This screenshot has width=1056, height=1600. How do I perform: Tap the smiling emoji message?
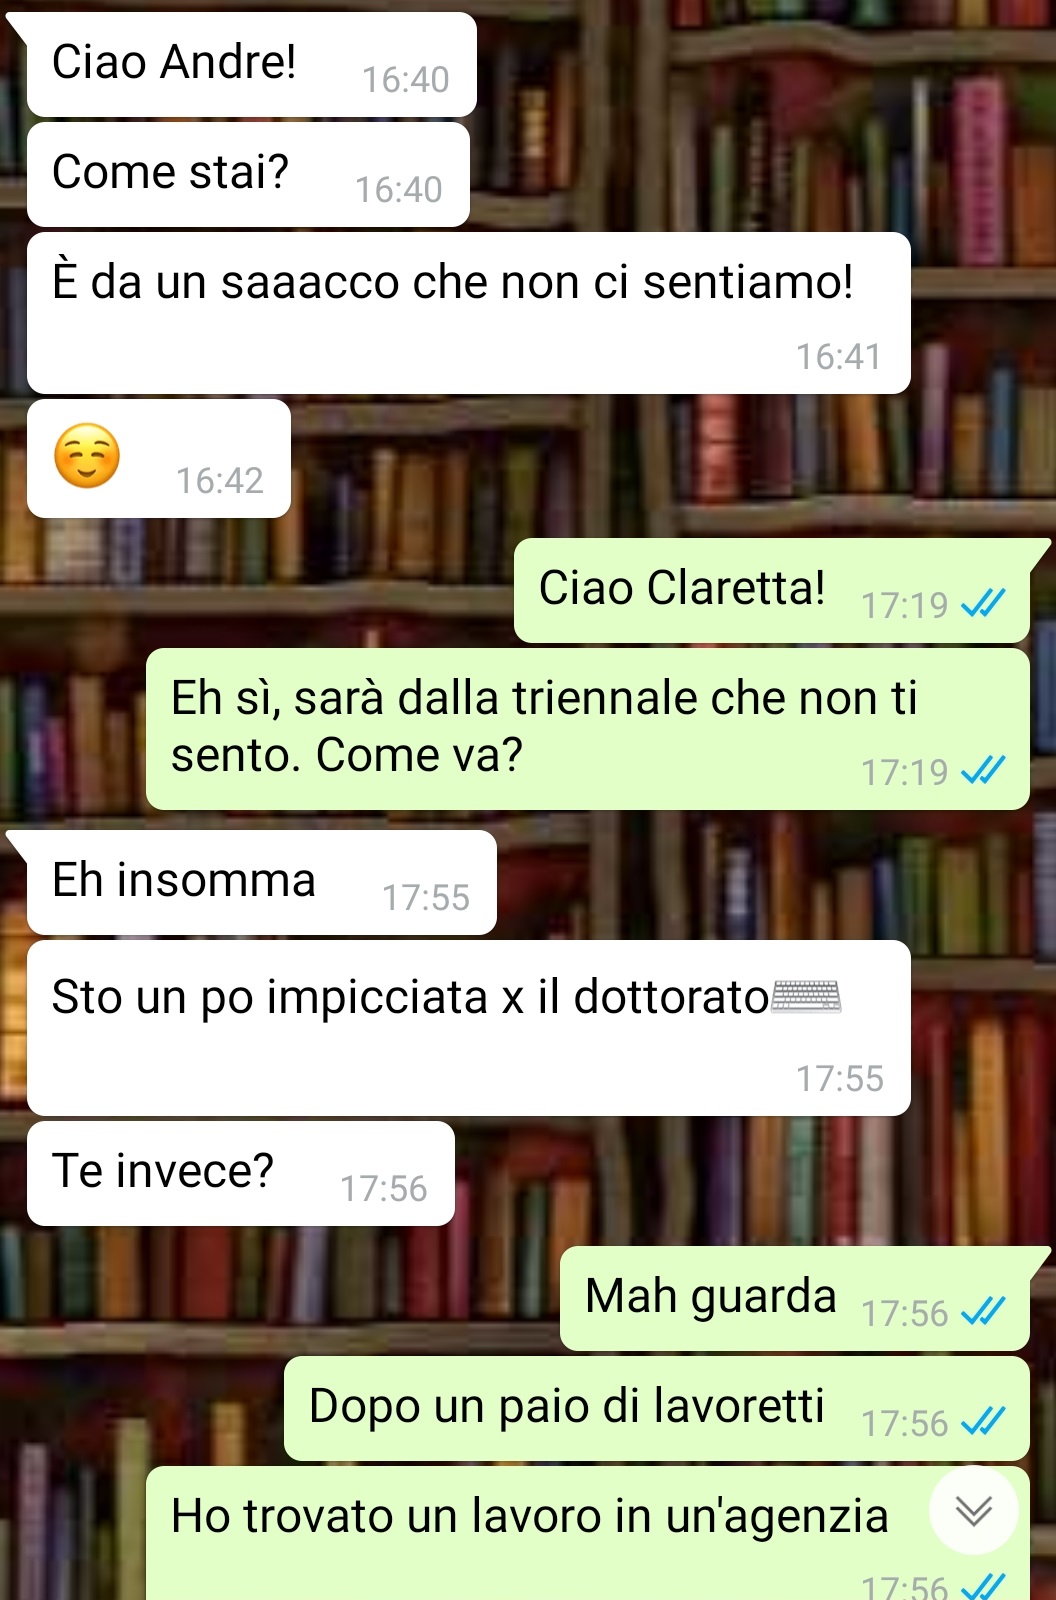point(159,459)
